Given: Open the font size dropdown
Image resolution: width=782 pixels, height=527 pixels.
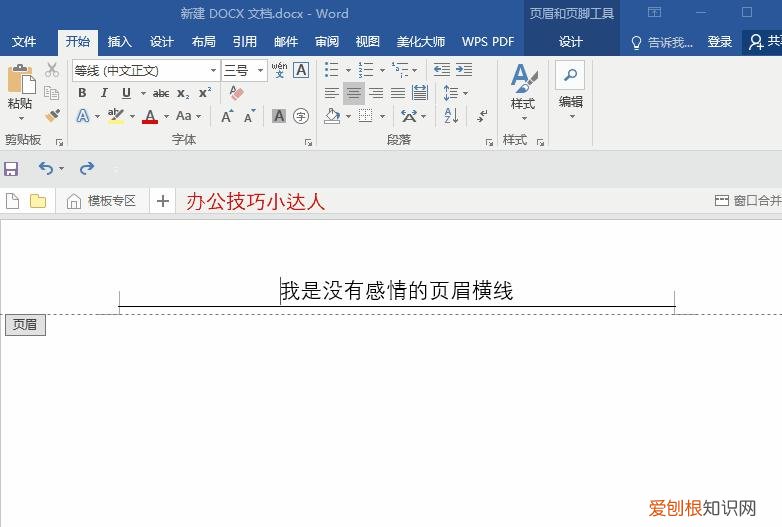Looking at the screenshot, I should point(260,70).
